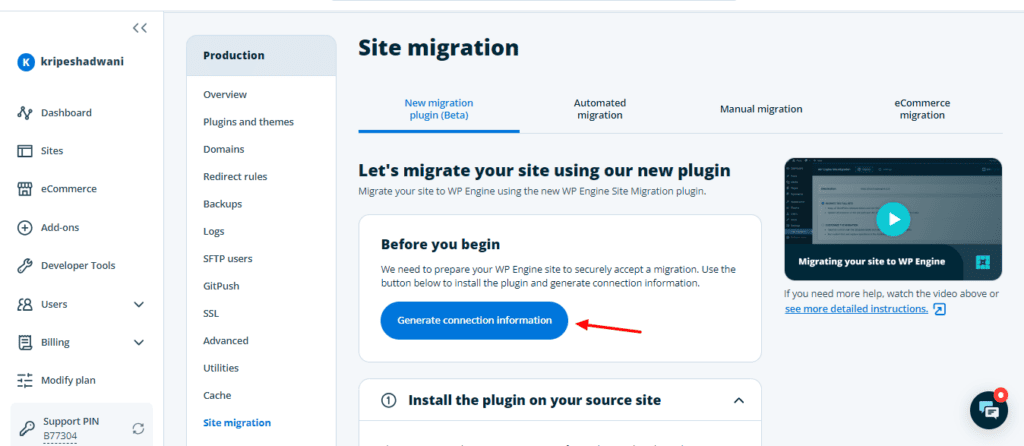Image resolution: width=1024 pixels, height=446 pixels.
Task: Open Logs page
Action: coord(214,231)
